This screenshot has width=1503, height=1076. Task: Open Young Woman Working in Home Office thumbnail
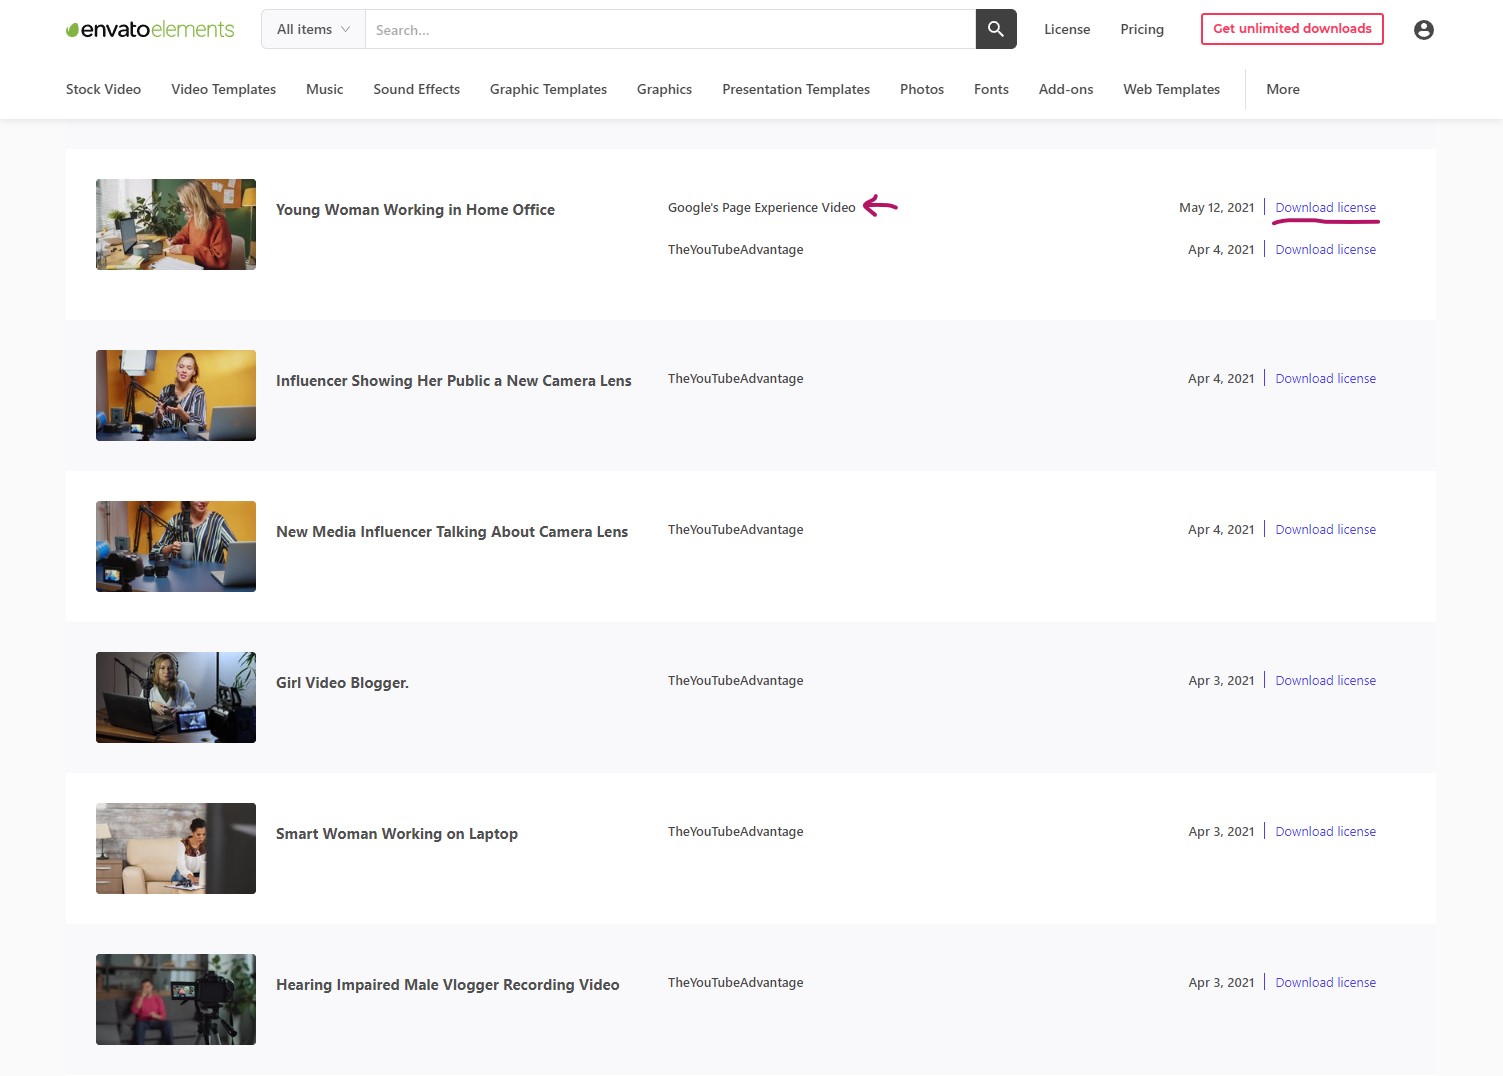(176, 225)
